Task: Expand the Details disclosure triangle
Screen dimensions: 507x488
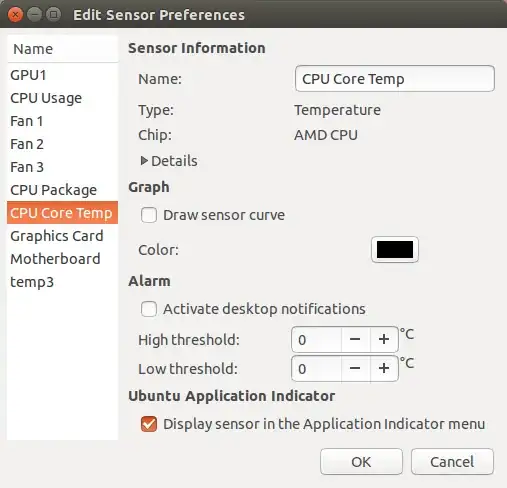Action: (x=144, y=161)
